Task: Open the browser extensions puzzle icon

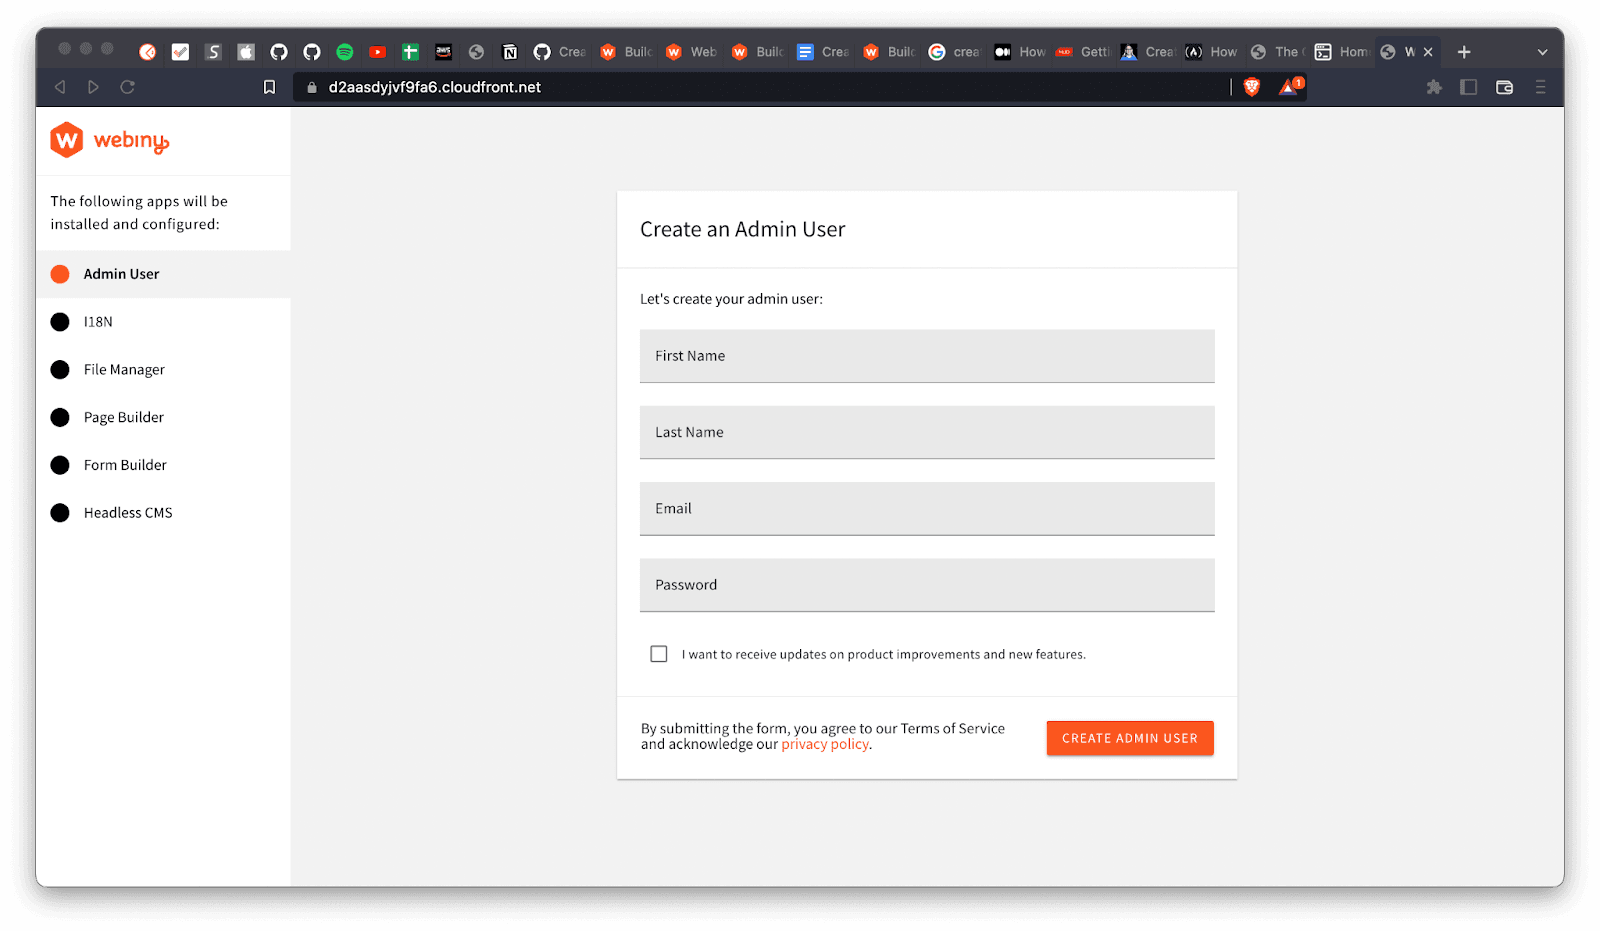Action: click(x=1434, y=87)
